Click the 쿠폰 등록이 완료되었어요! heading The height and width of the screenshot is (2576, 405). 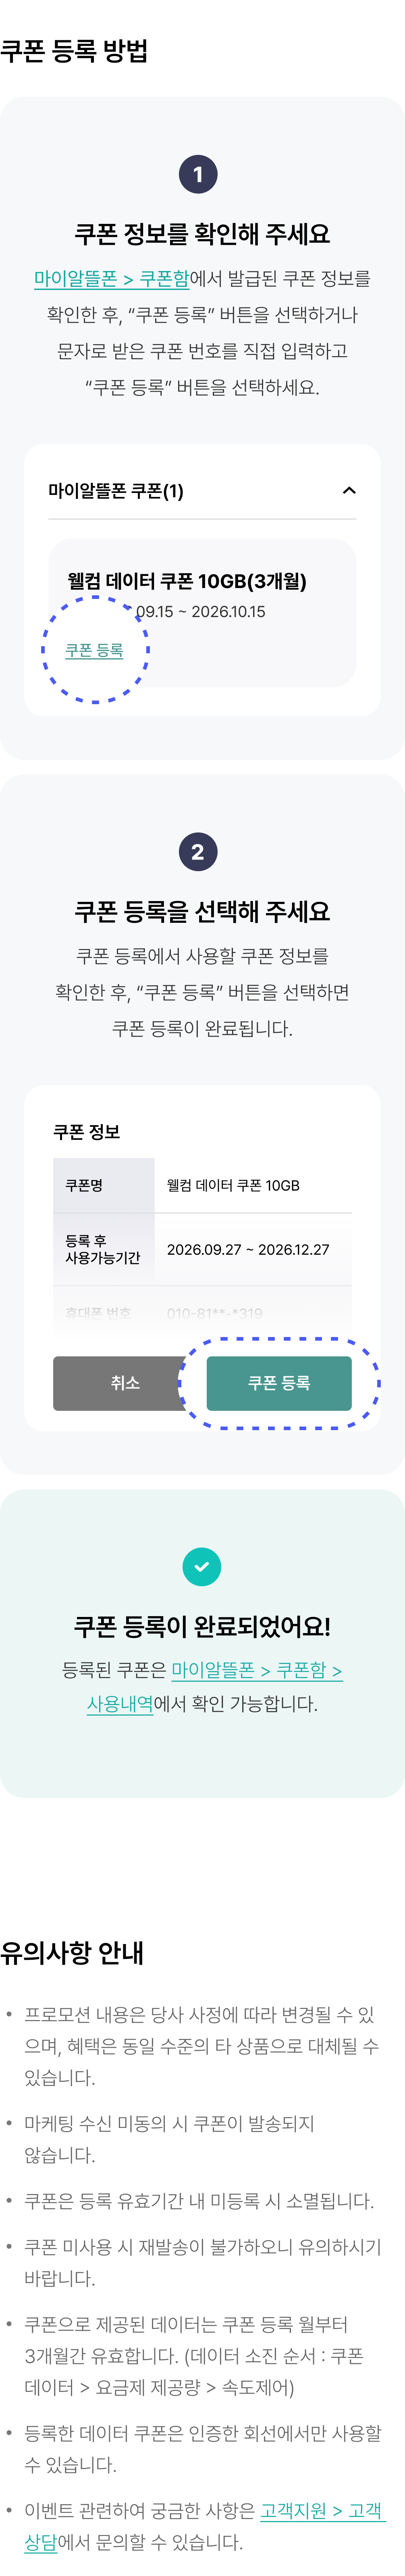(x=202, y=1626)
